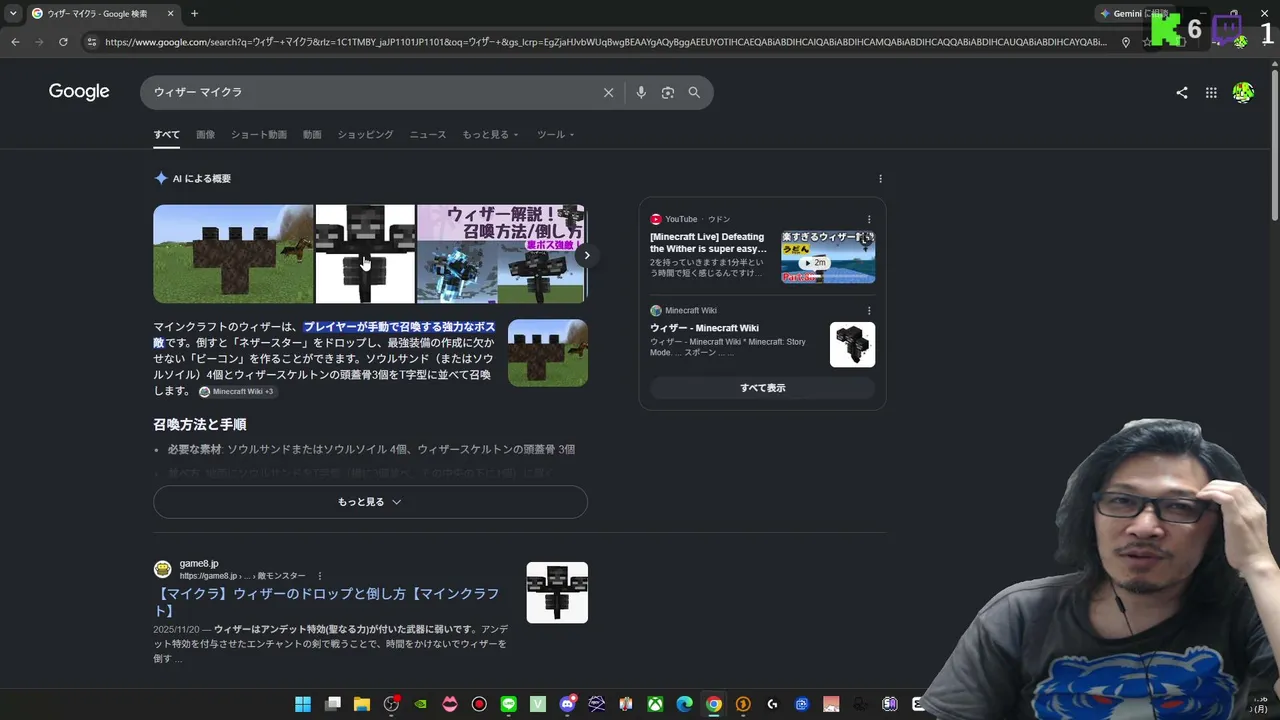Open the Defeating the Wither is super easy video link

click(709, 243)
